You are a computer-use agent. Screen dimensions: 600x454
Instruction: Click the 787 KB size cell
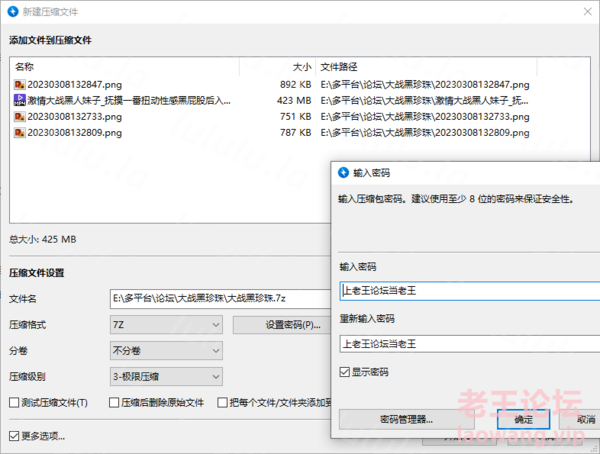point(295,132)
